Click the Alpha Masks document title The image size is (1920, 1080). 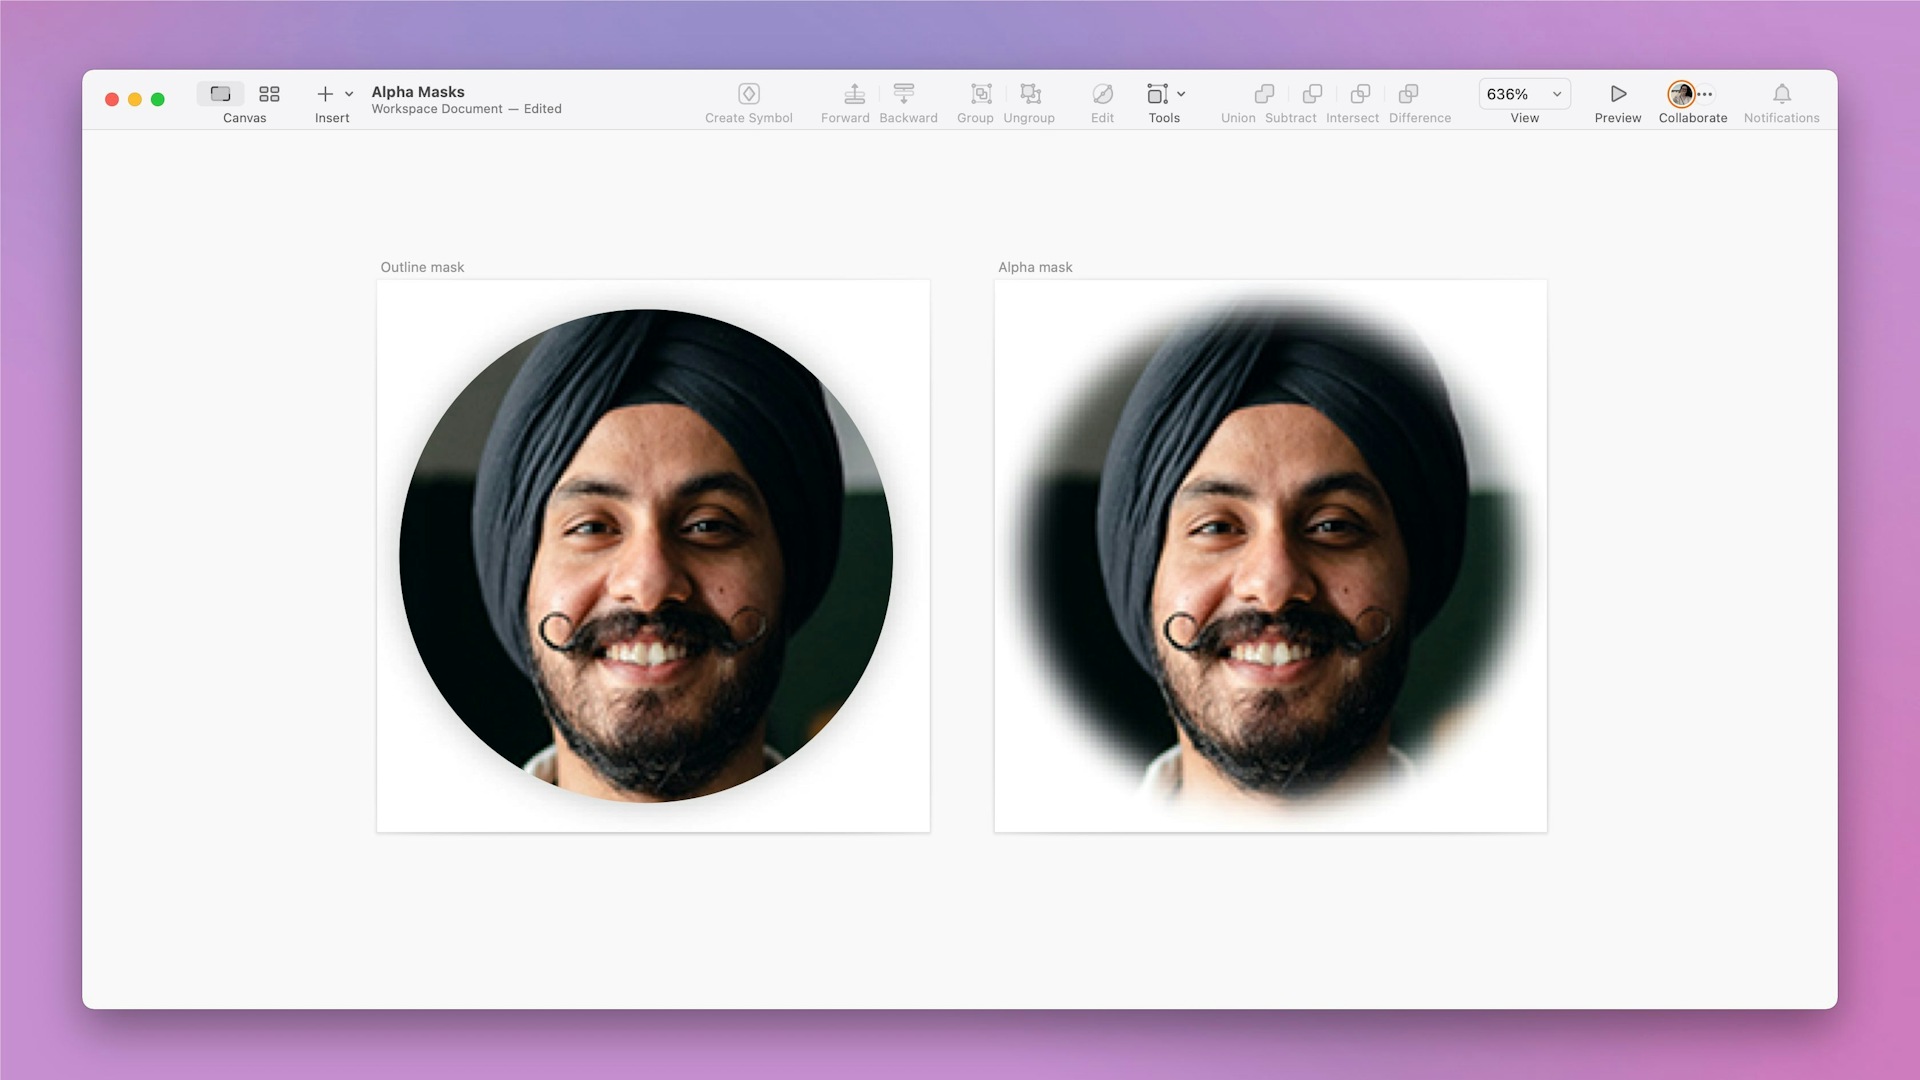(x=417, y=91)
